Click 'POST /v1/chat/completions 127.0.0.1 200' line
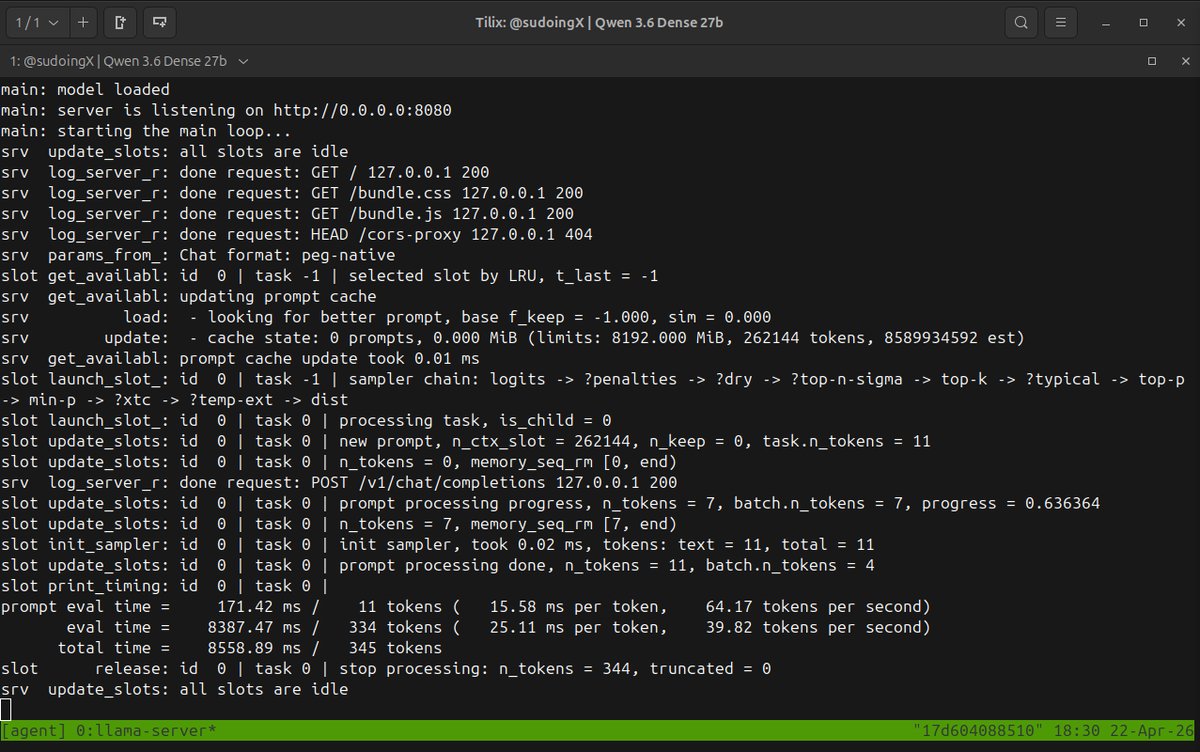 pyautogui.click(x=339, y=482)
